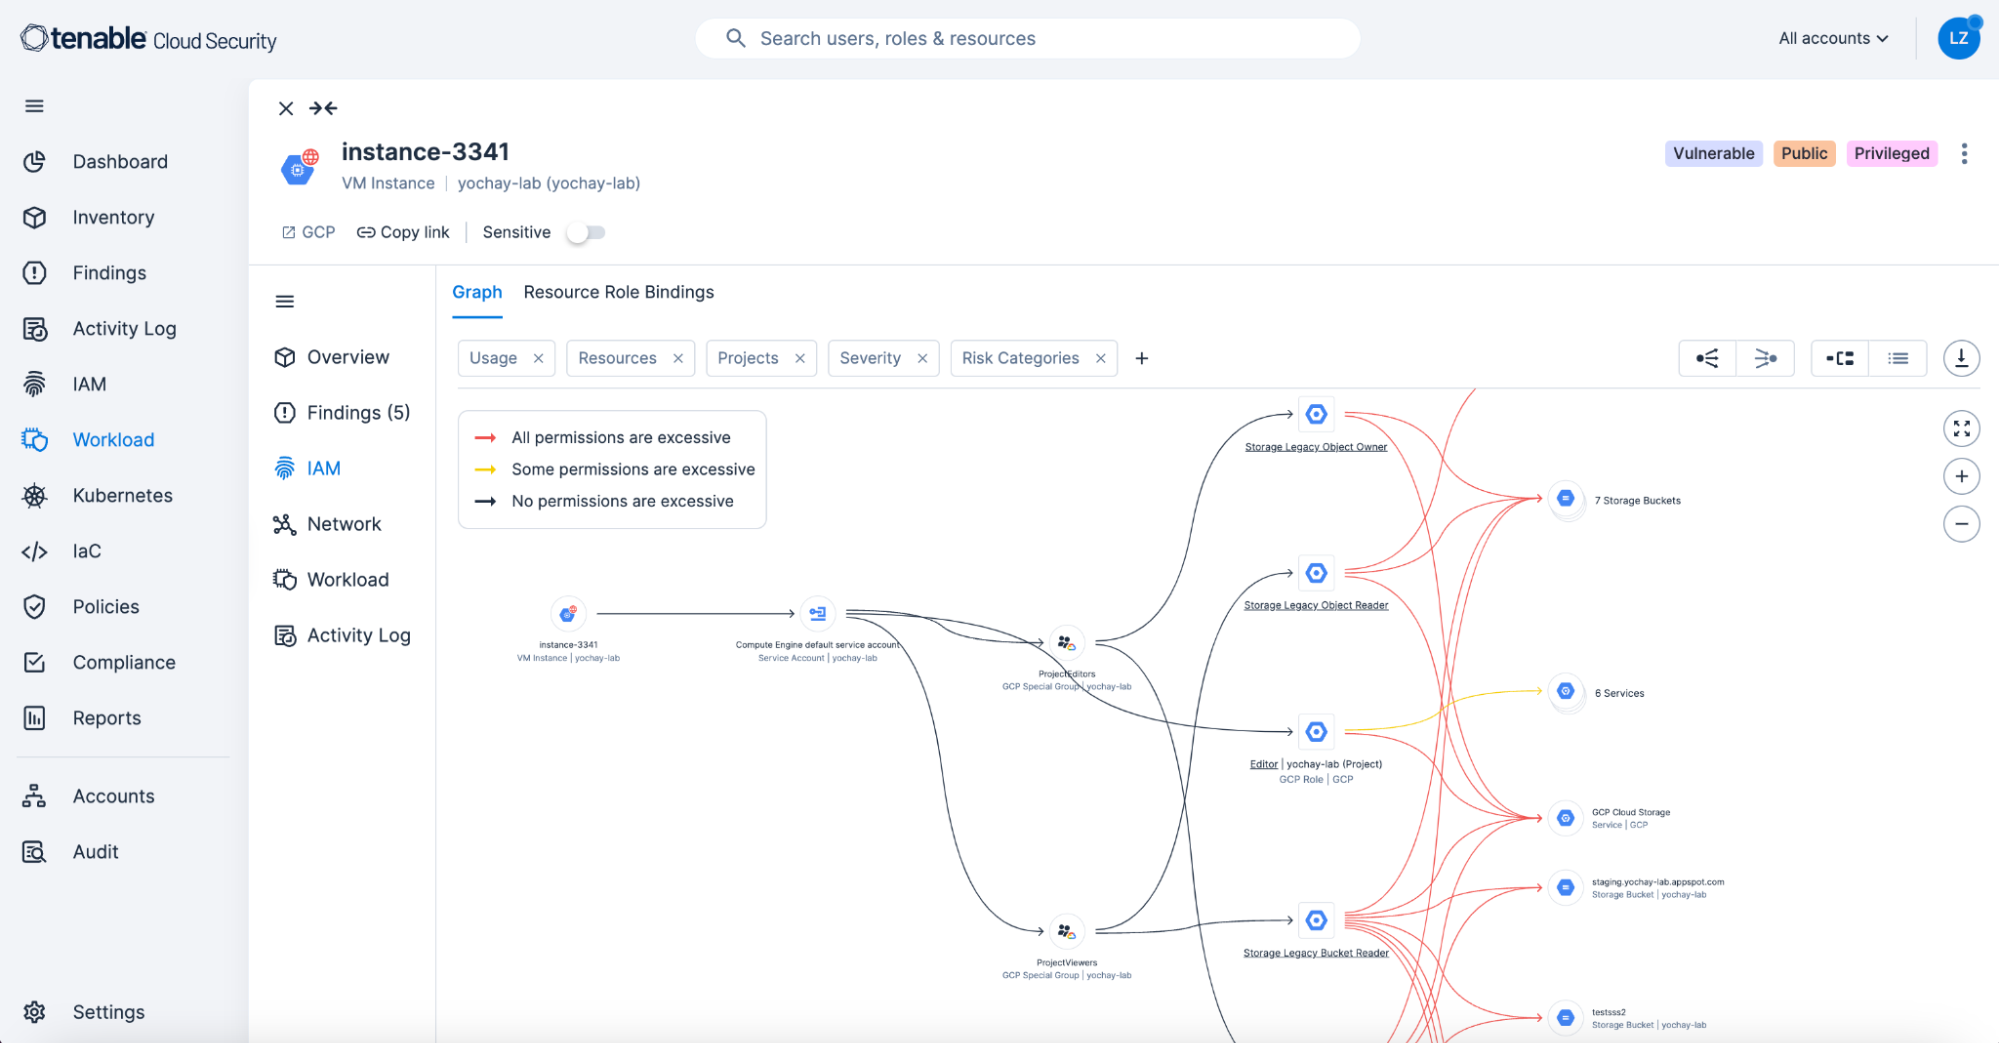Remove the Resources filter
1999x1044 pixels.
point(678,358)
